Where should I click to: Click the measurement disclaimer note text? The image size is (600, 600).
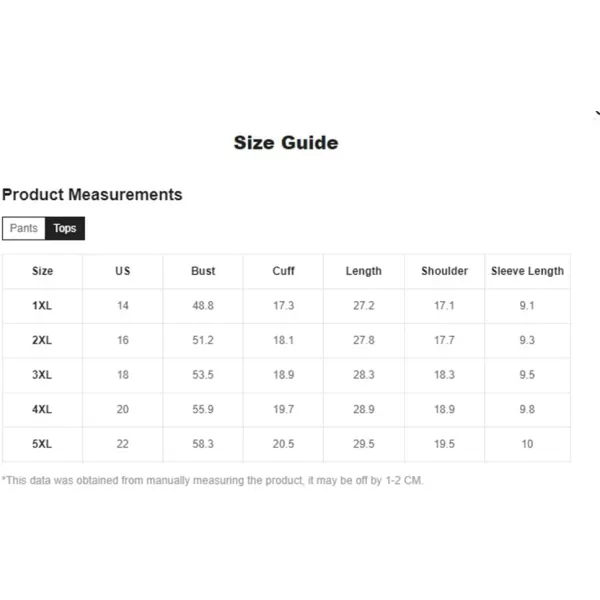click(x=213, y=480)
